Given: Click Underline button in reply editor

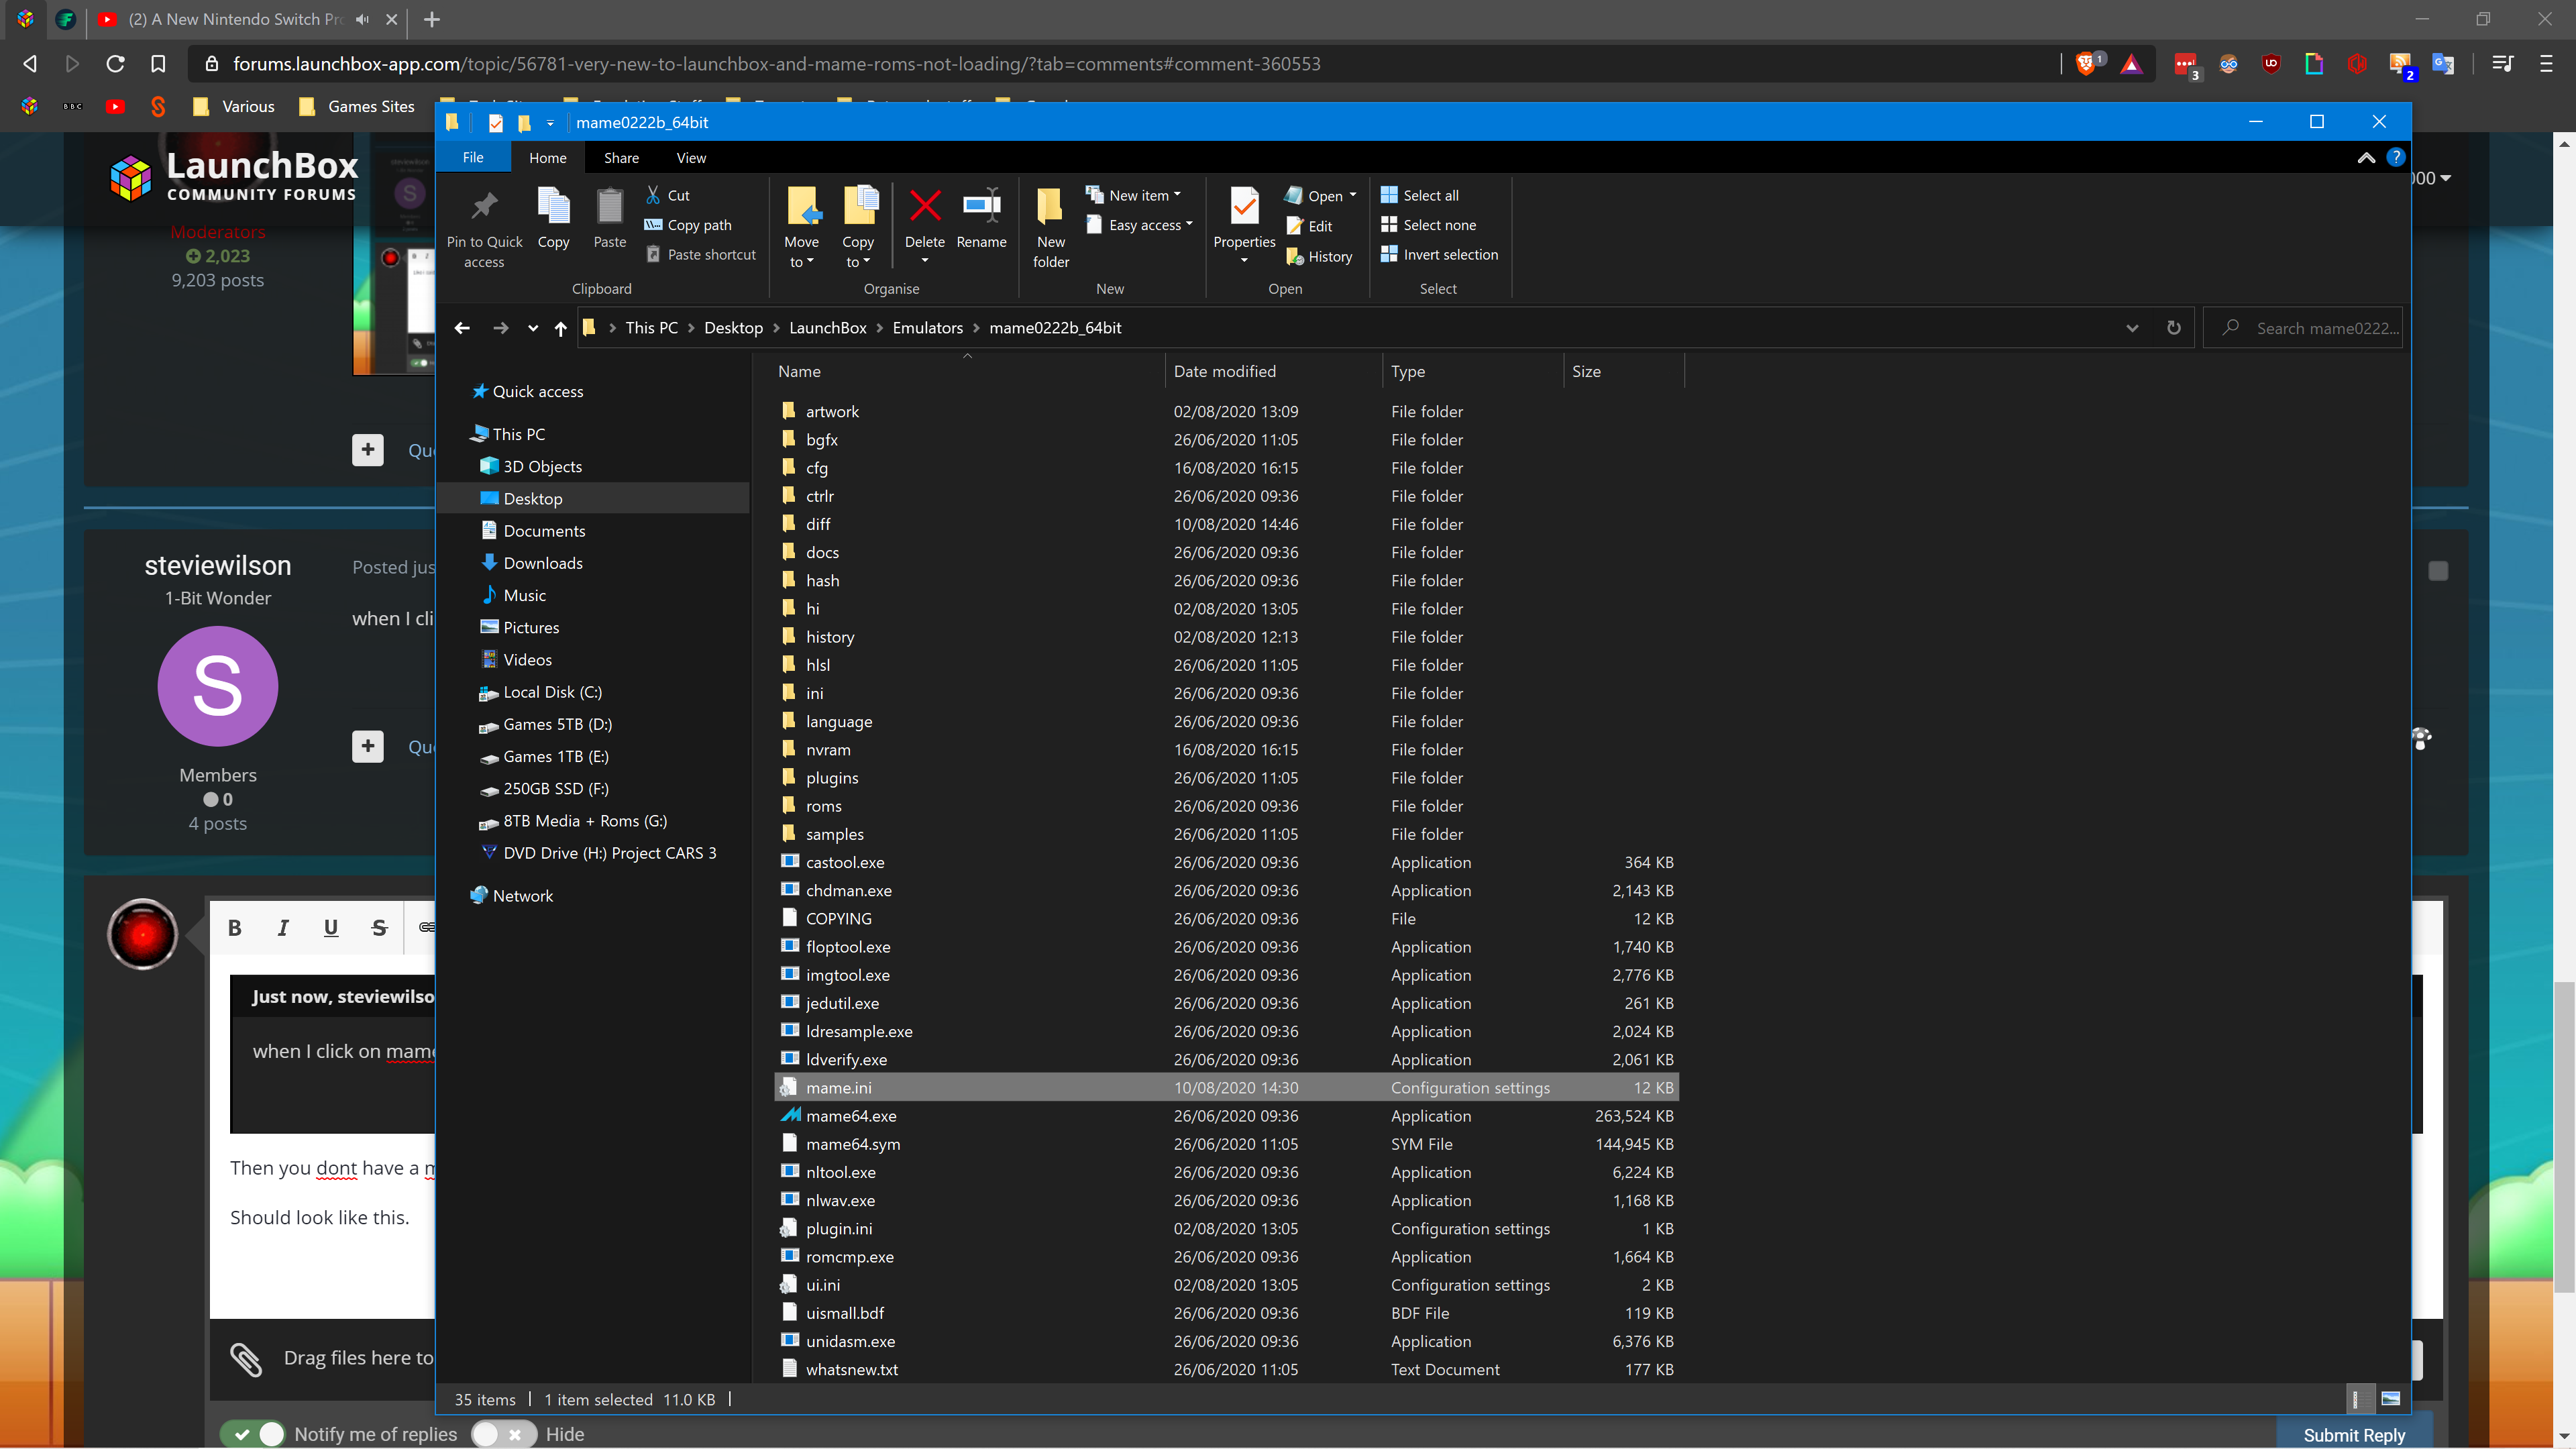Looking at the screenshot, I should pyautogui.click(x=331, y=928).
